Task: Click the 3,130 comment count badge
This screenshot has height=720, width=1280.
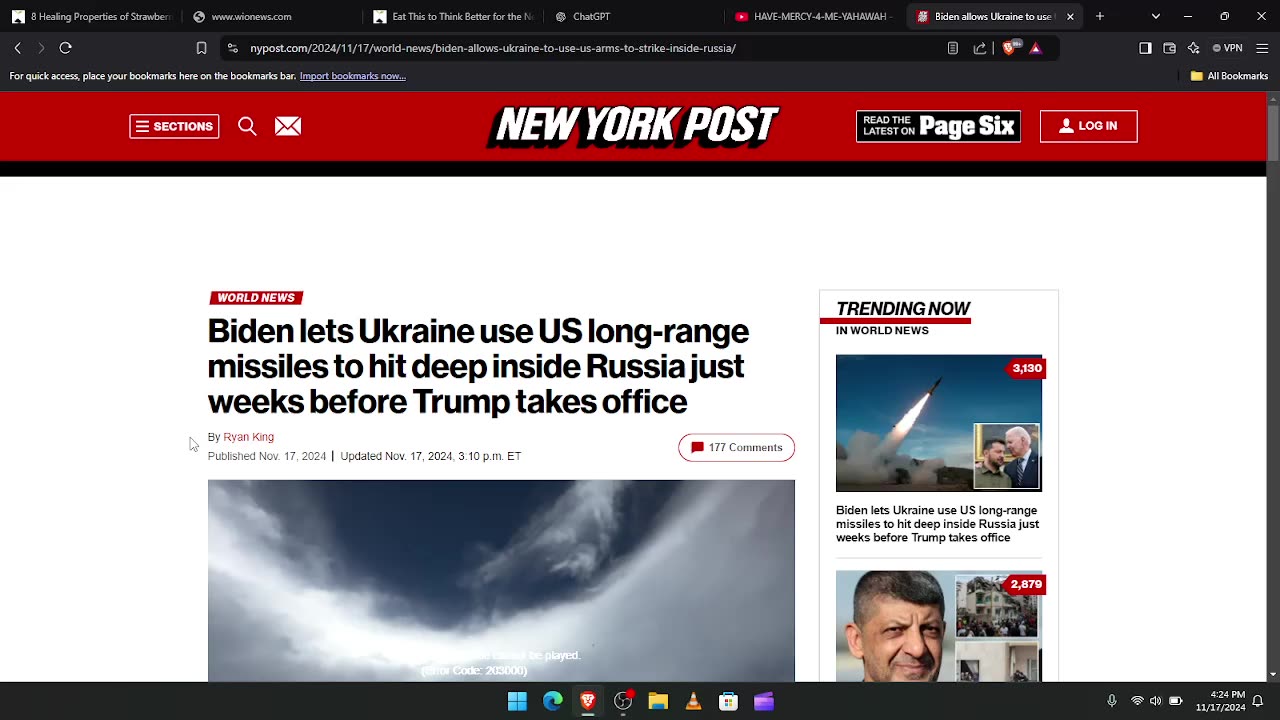Action: (1026, 368)
